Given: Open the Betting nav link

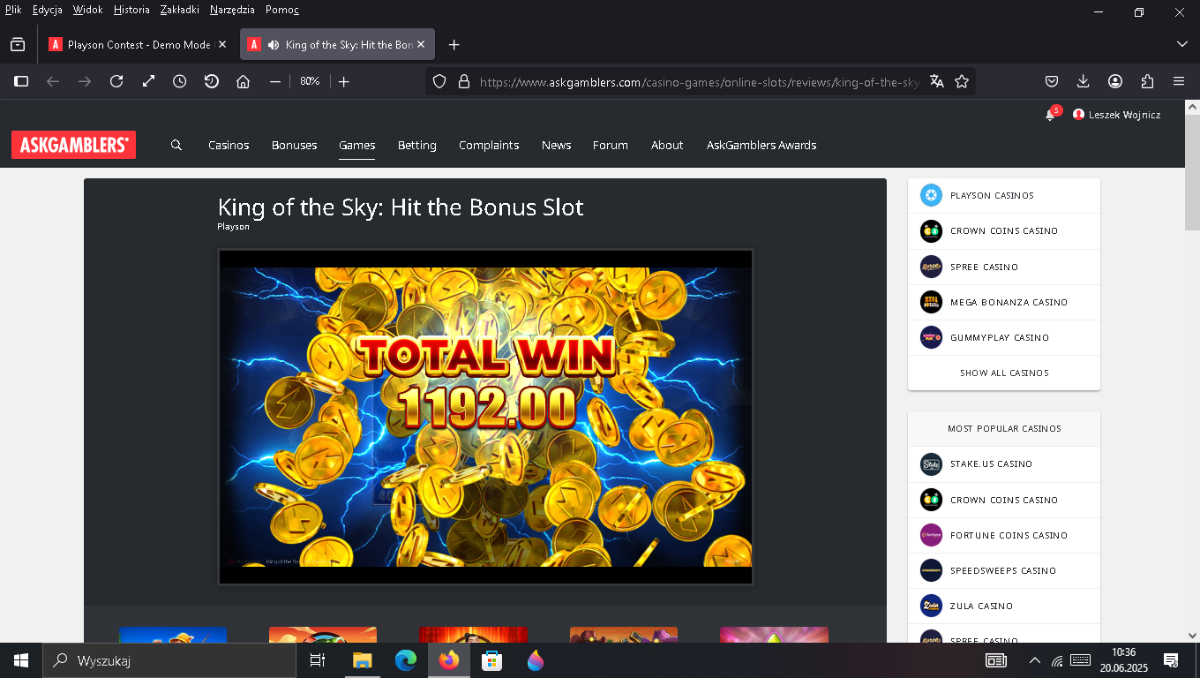Looking at the screenshot, I should tap(417, 145).
